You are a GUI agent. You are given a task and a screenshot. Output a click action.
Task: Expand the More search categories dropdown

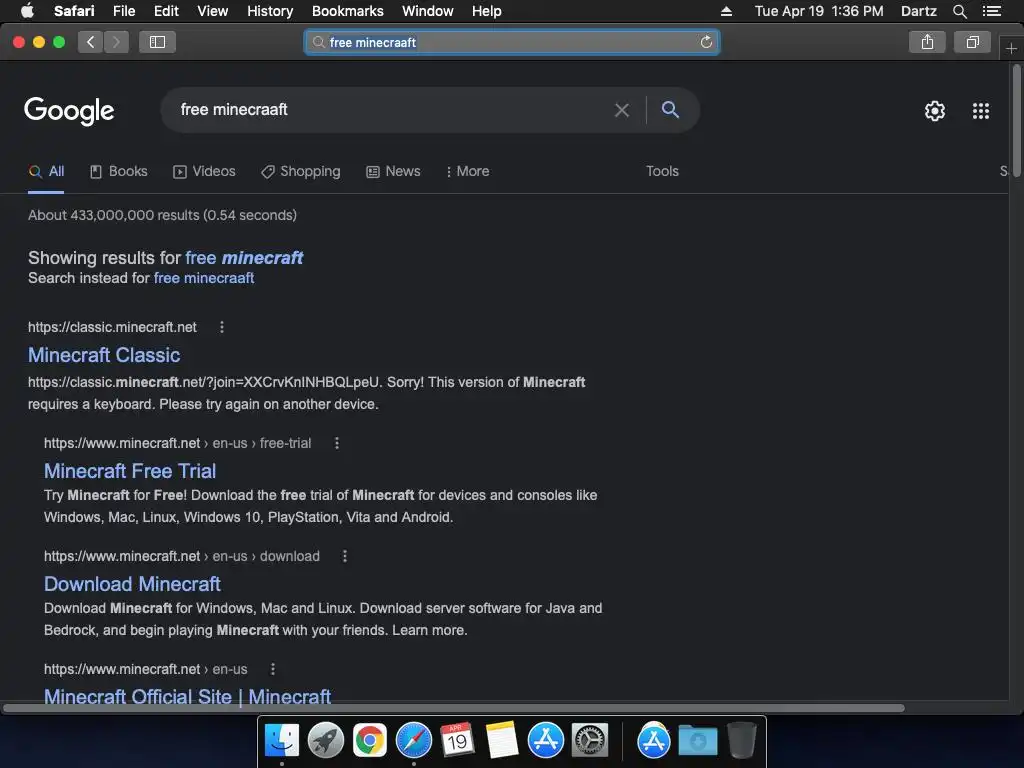468,172
